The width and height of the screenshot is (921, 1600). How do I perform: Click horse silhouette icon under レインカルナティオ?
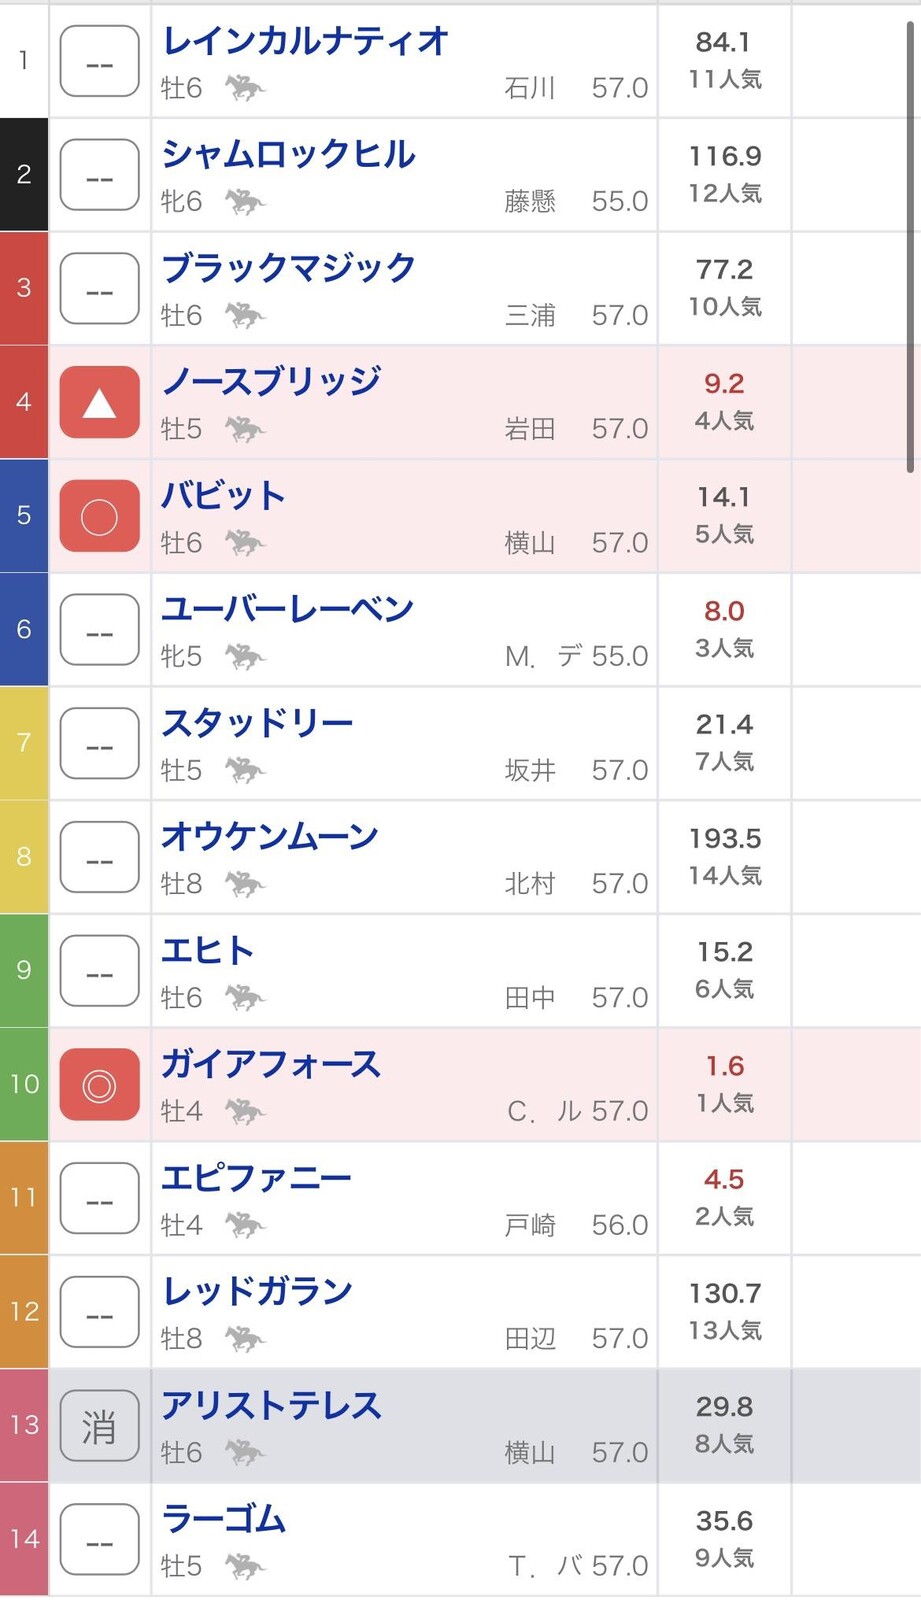244,88
